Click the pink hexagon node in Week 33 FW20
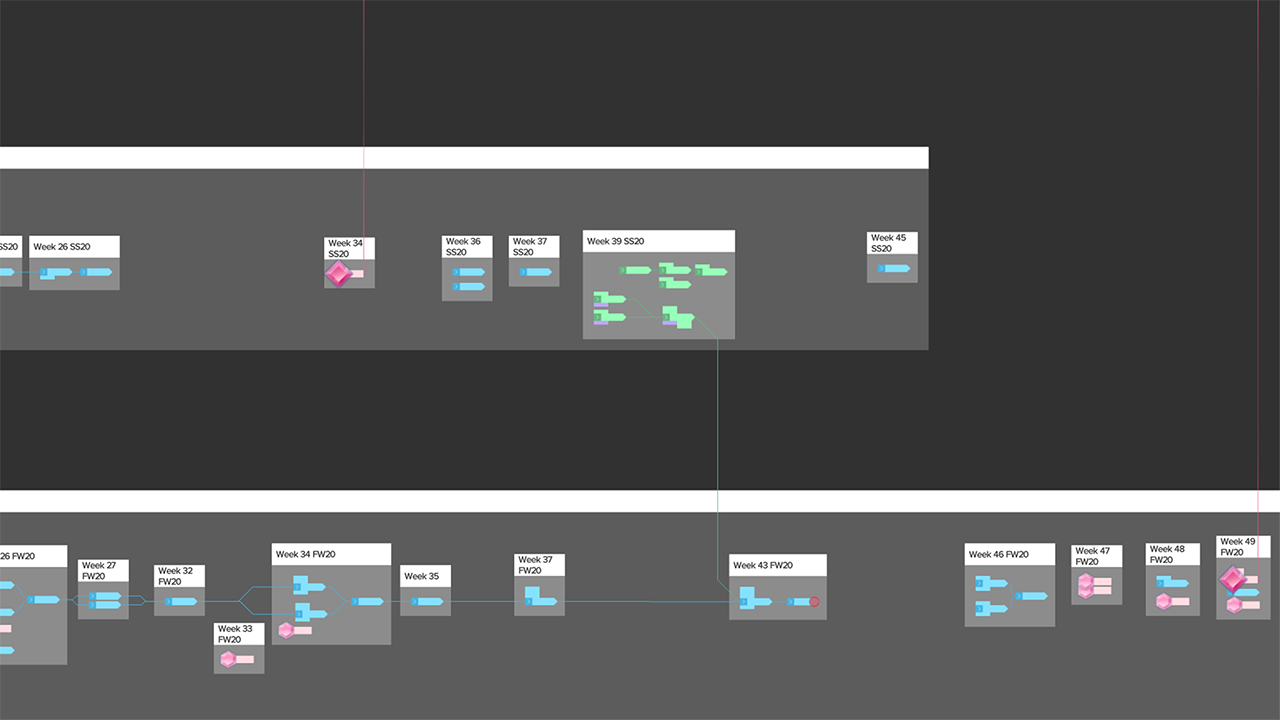The height and width of the screenshot is (720, 1280). [228, 659]
